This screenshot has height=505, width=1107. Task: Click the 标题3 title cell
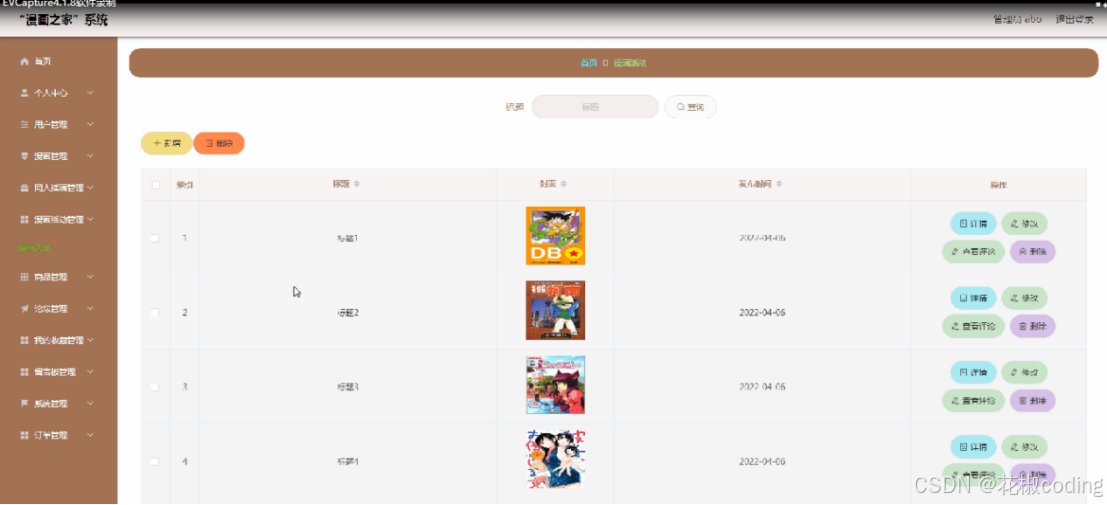(x=348, y=387)
